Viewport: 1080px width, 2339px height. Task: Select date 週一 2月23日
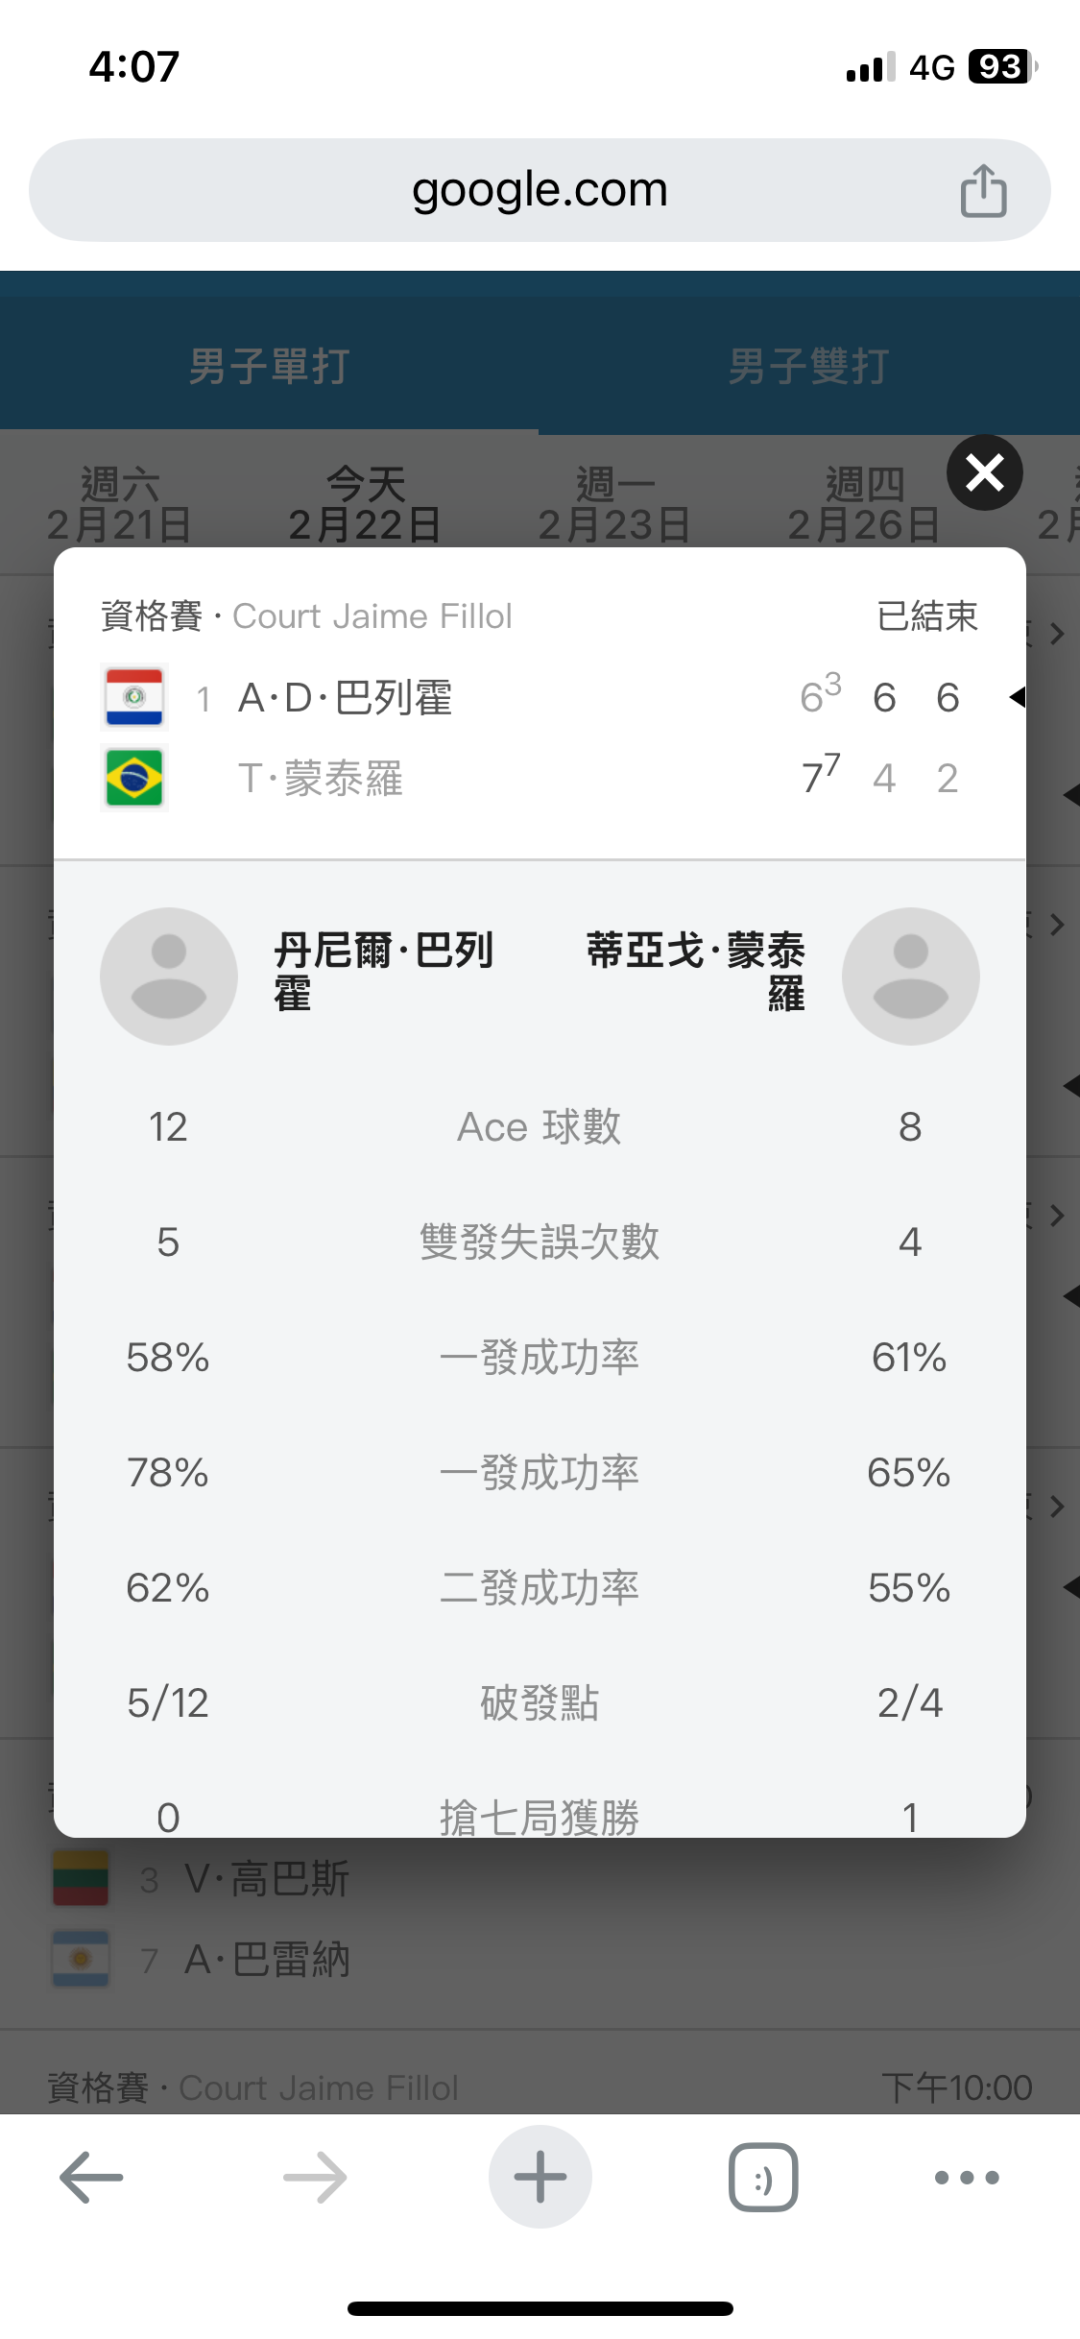click(614, 504)
